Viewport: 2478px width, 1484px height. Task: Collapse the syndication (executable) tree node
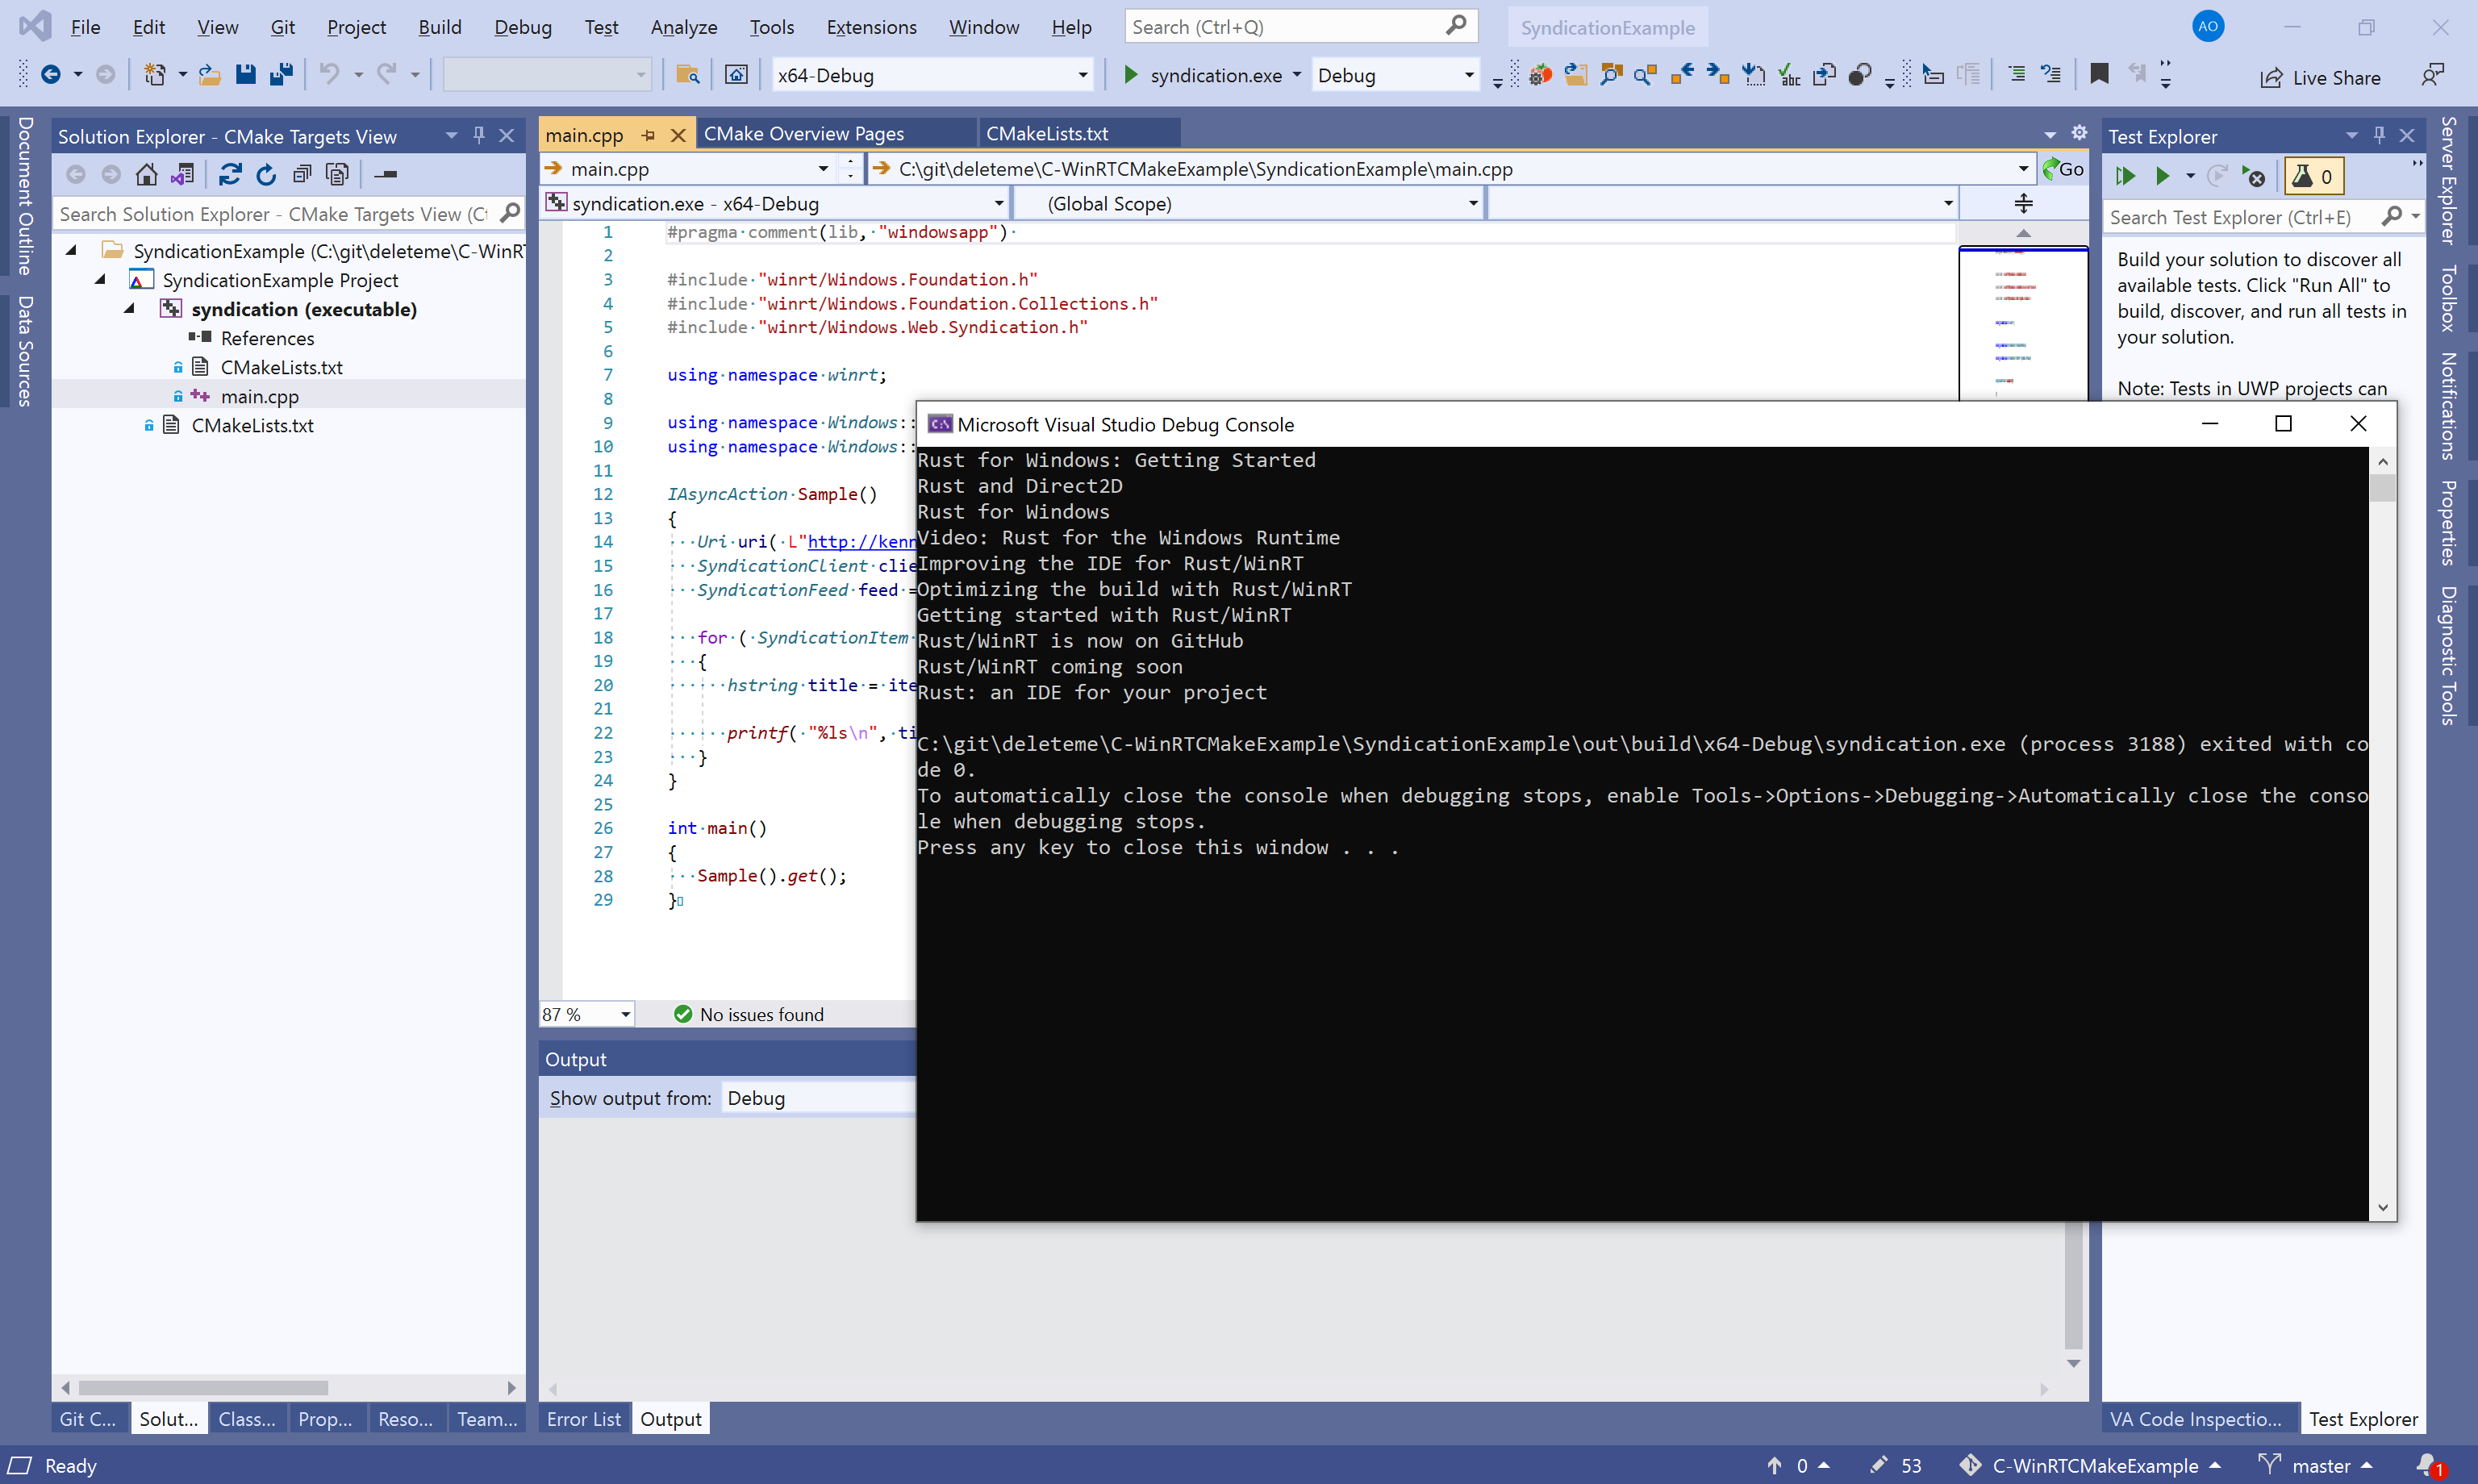click(129, 309)
